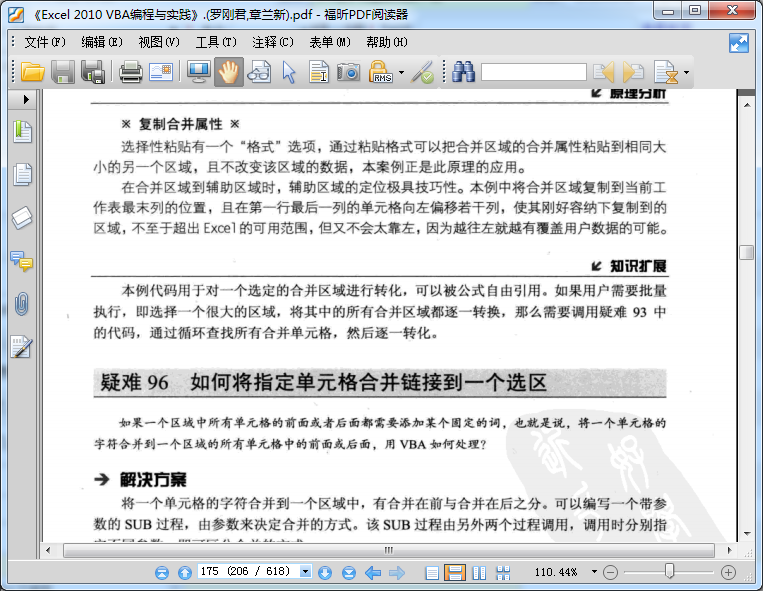Select the text selection tool
The image size is (763, 591).
(319, 72)
